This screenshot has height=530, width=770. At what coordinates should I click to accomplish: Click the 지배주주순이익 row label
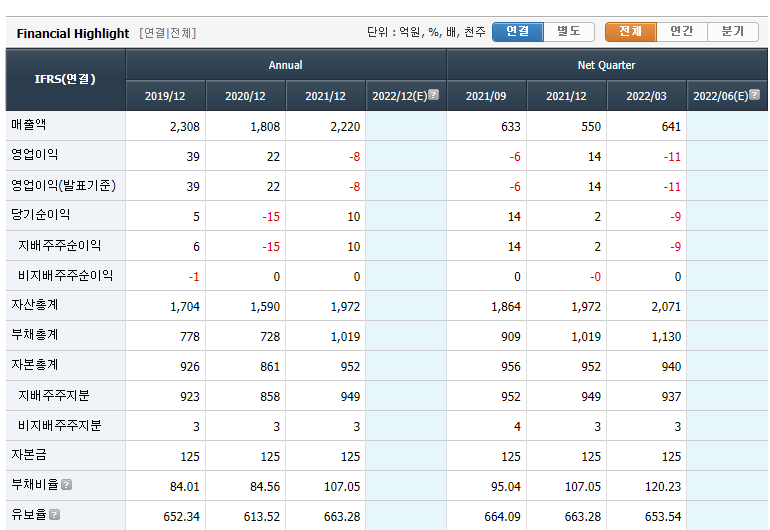(59, 245)
